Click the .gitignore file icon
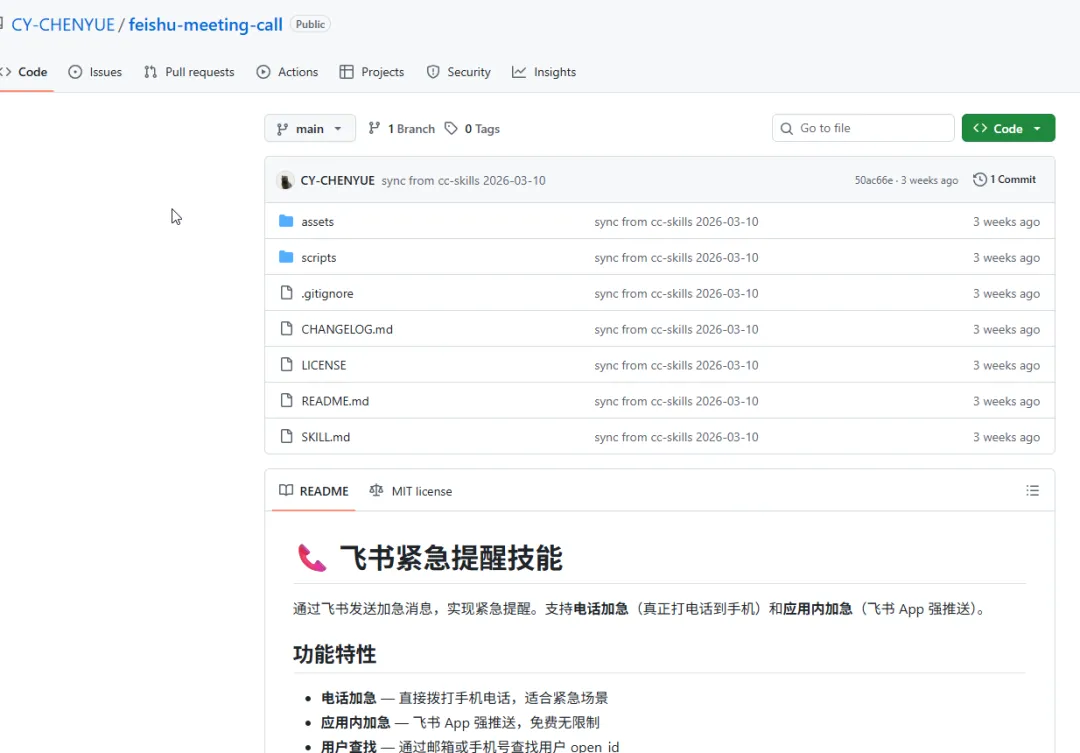 pos(287,293)
